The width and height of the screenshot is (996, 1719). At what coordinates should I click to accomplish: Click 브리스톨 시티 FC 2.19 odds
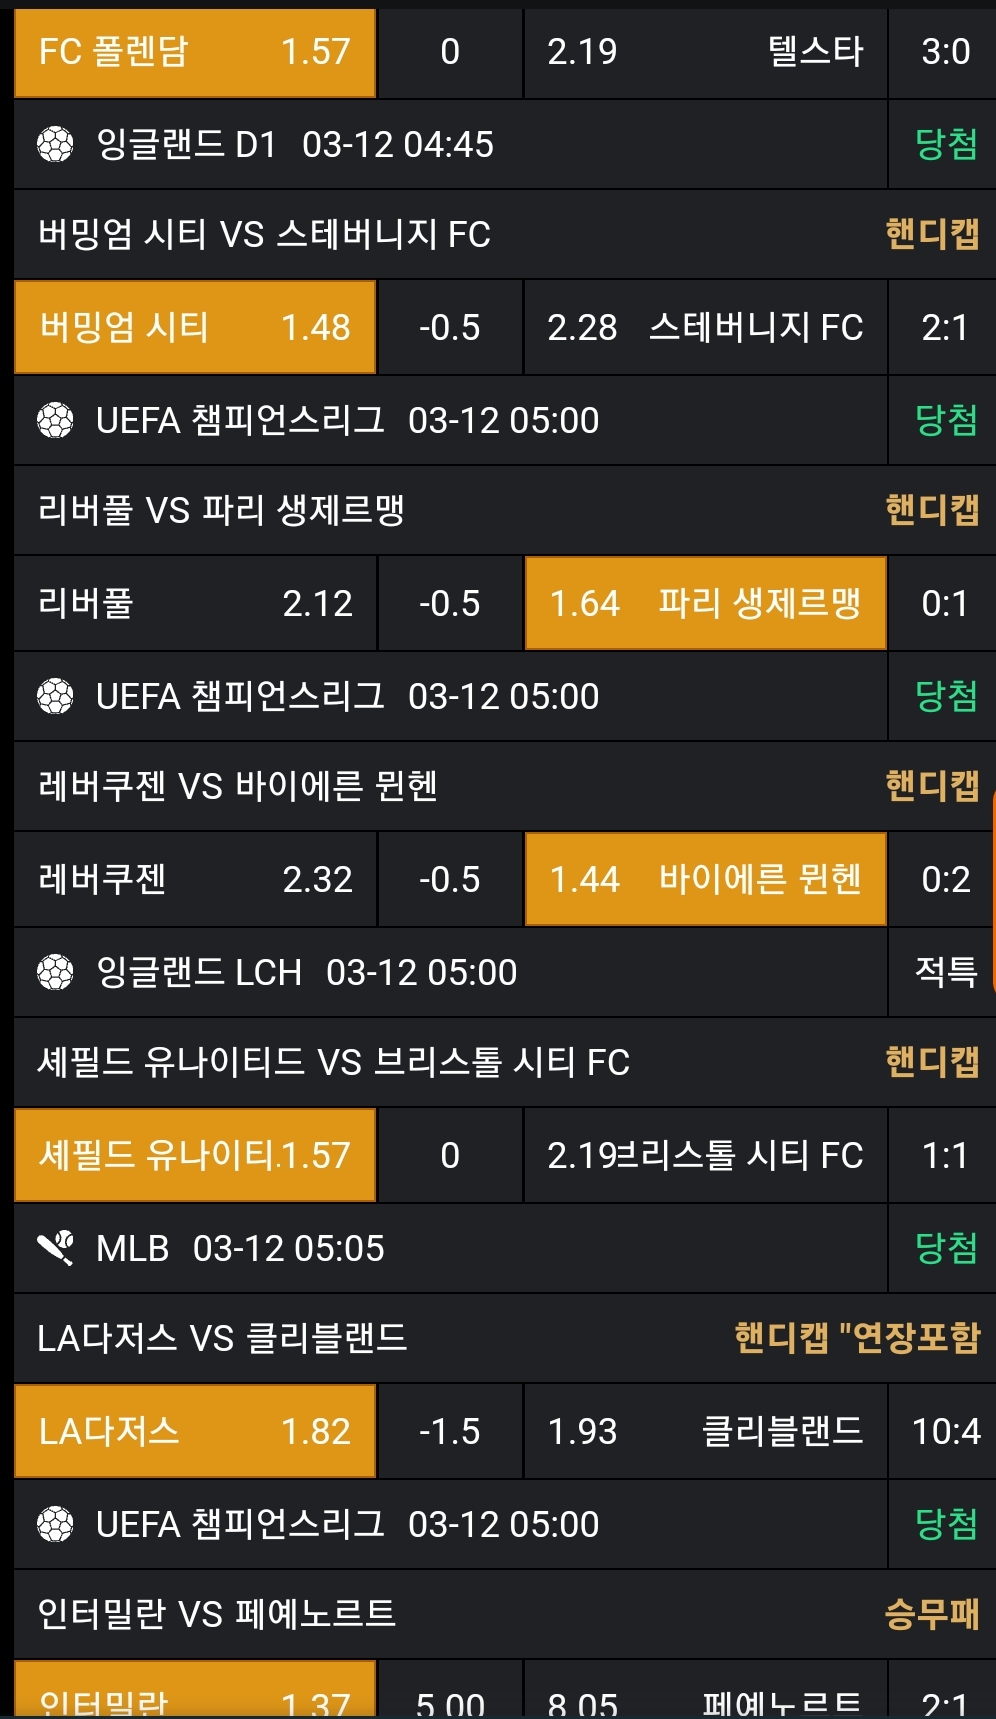[705, 1155]
